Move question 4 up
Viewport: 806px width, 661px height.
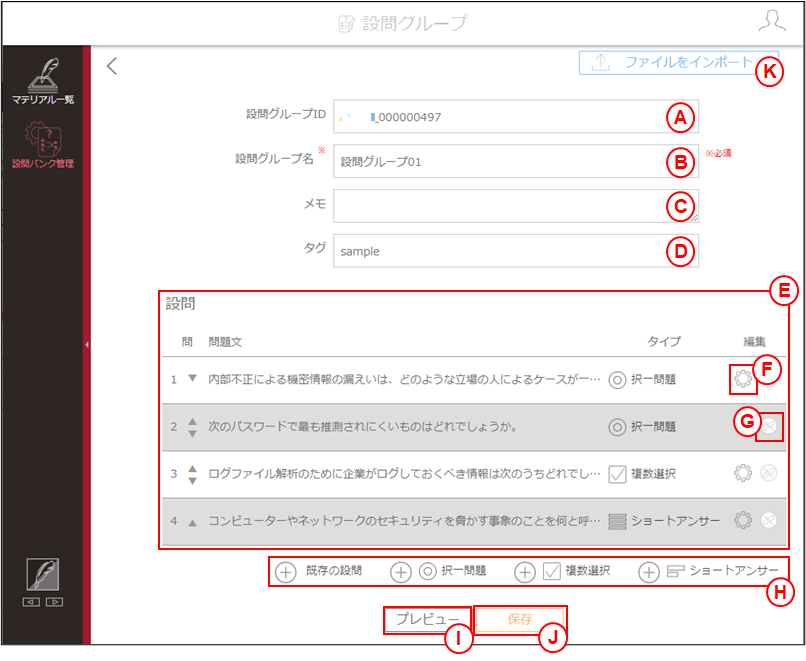pyautogui.click(x=193, y=523)
